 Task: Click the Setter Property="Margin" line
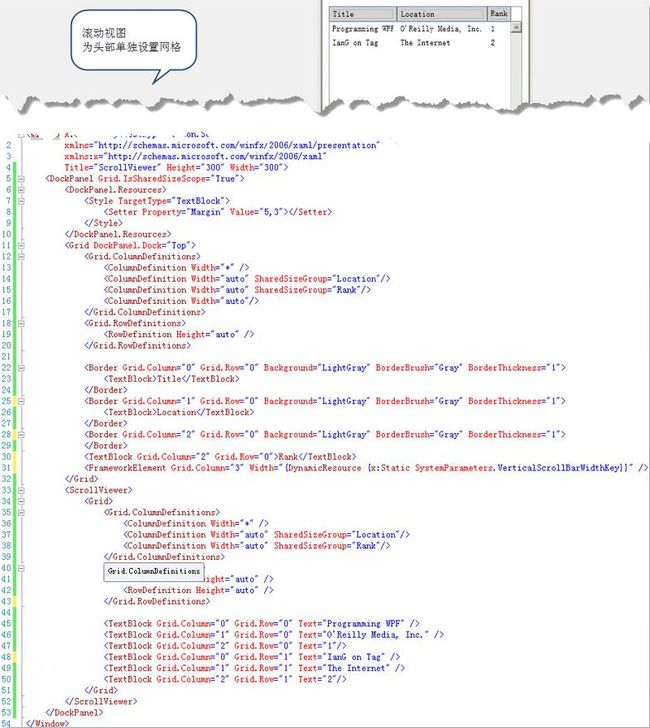218,212
